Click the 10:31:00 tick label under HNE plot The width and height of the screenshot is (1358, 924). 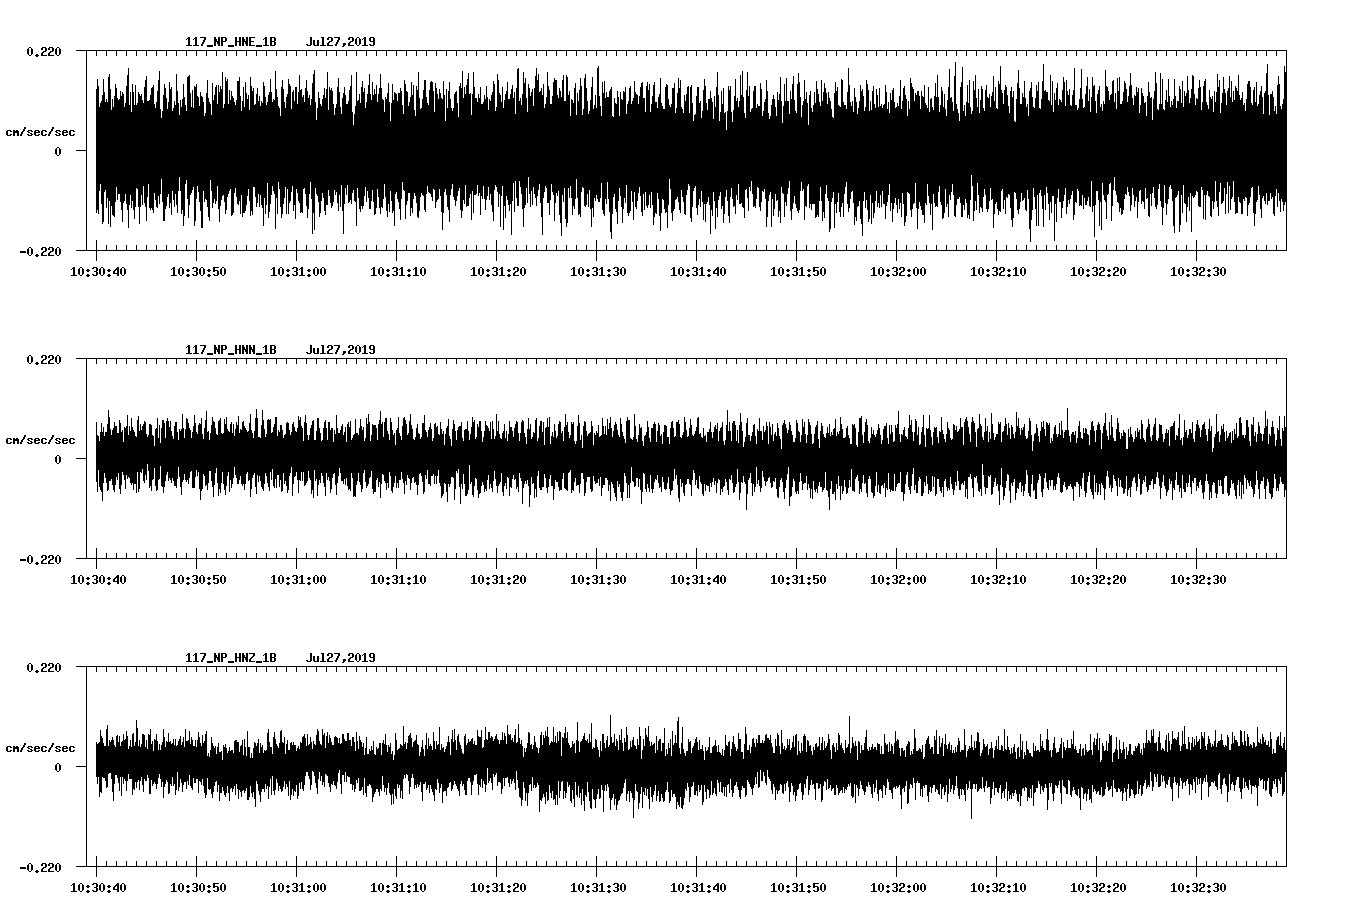pyautogui.click(x=297, y=272)
